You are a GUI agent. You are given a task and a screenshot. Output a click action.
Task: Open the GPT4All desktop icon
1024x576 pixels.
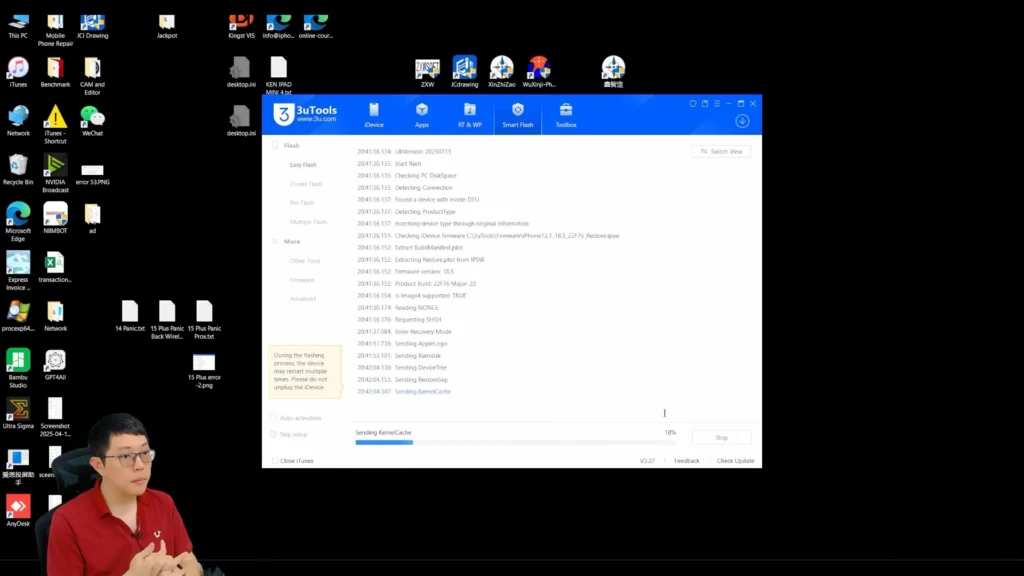pos(56,365)
